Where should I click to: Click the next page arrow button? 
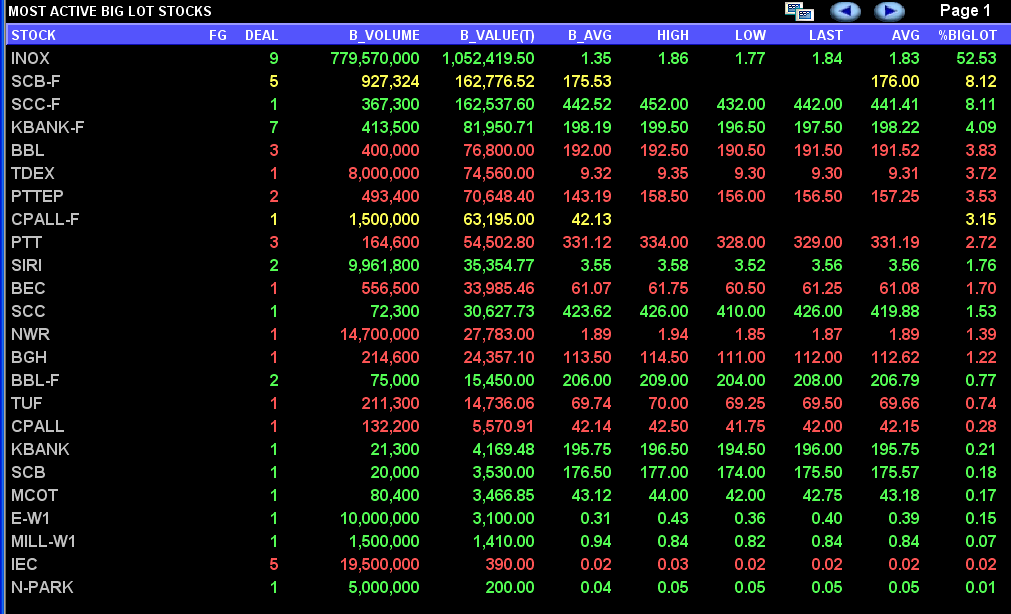pyautogui.click(x=889, y=11)
